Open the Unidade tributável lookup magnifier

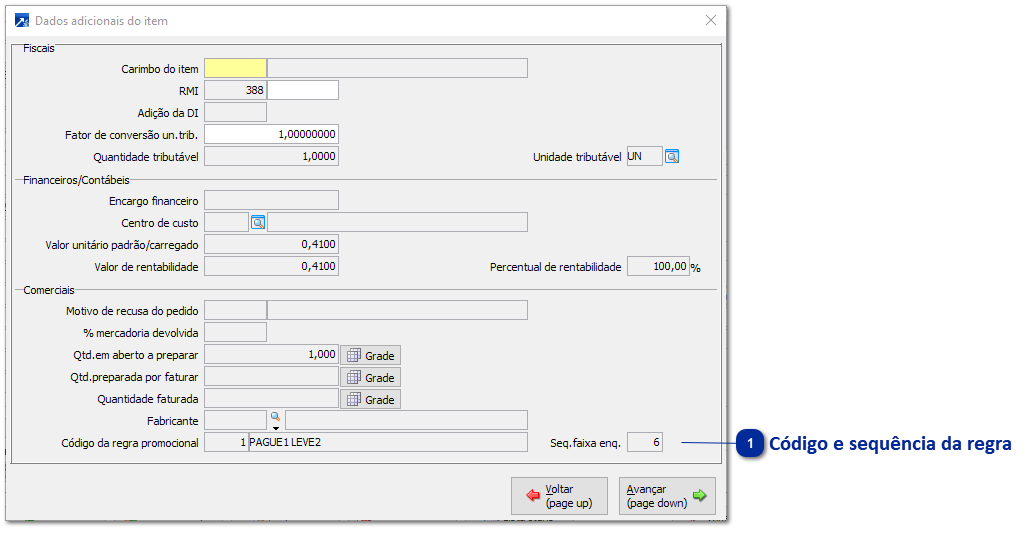click(x=672, y=157)
